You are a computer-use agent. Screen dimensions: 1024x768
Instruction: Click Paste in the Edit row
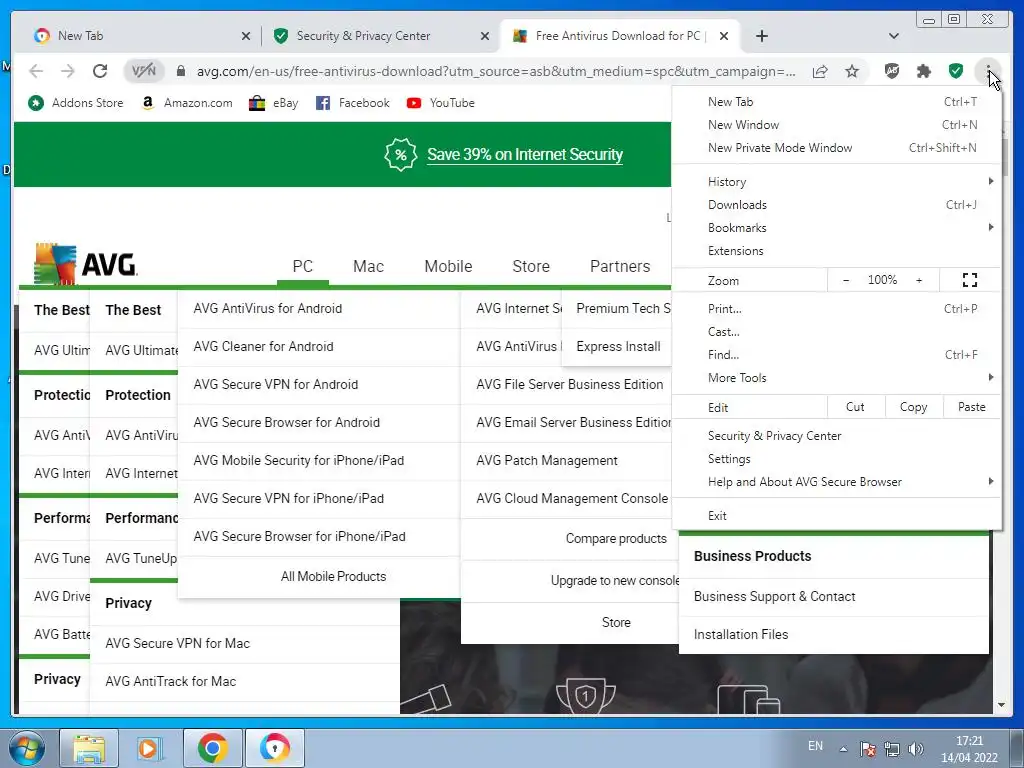[x=972, y=407]
